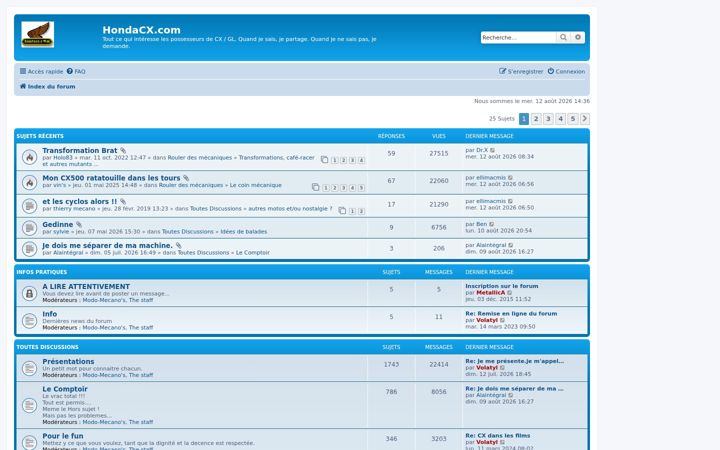Go to recent topics page 3
720x450 pixels.
click(548, 119)
